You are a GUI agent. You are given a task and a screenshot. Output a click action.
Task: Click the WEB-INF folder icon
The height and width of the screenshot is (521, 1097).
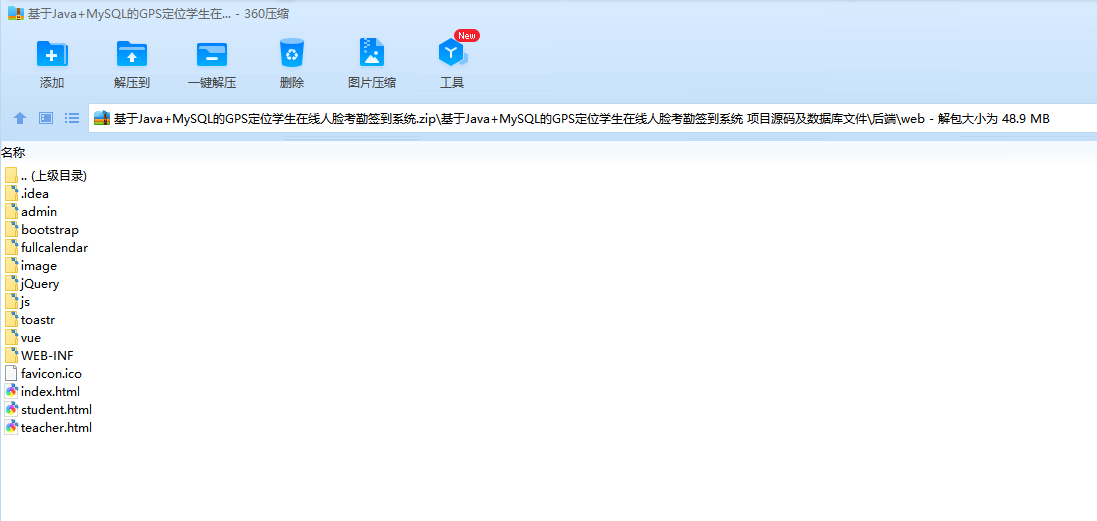point(11,356)
